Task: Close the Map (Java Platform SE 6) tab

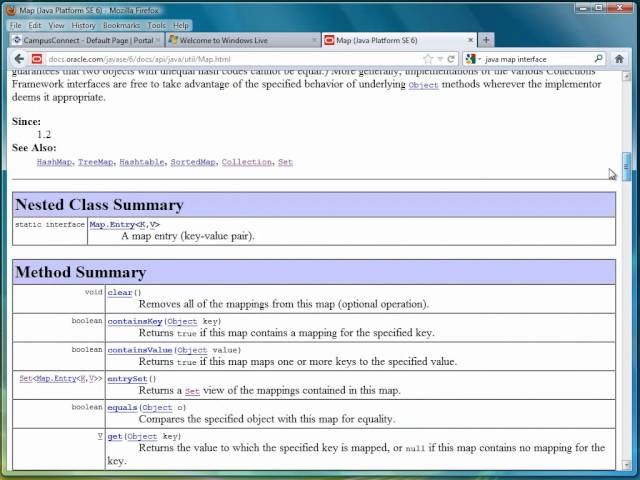Action: pyautogui.click(x=470, y=40)
